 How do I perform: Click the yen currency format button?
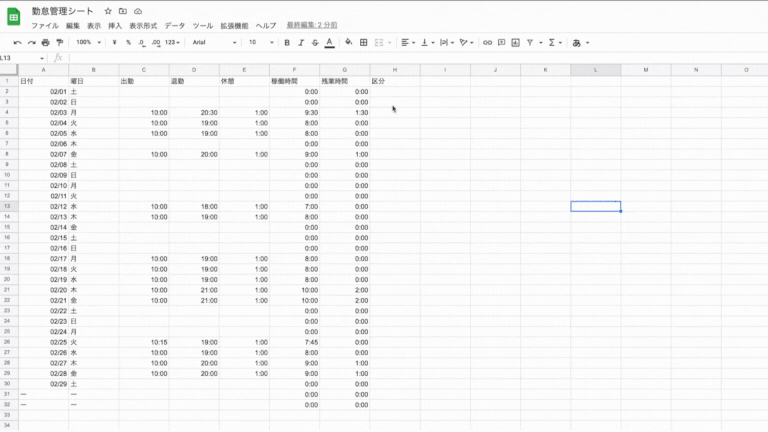(x=115, y=43)
